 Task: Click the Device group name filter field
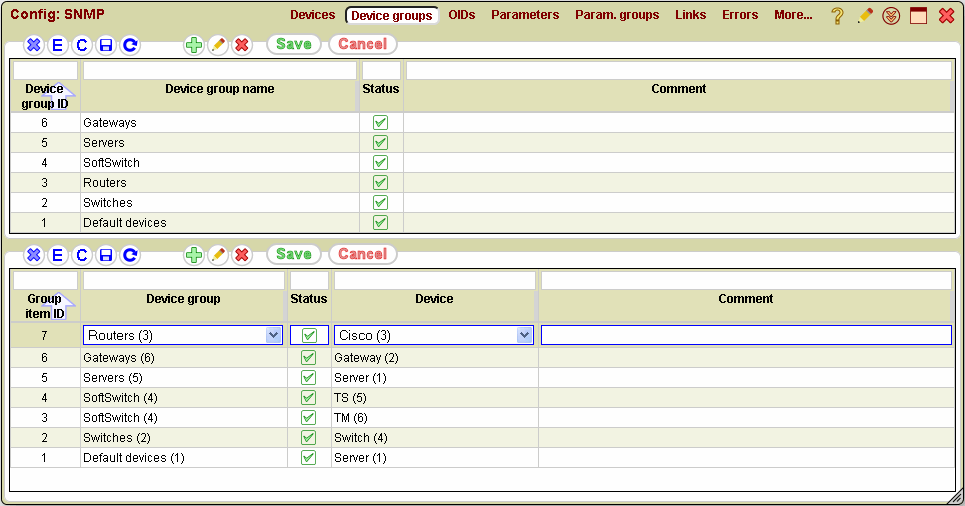220,70
